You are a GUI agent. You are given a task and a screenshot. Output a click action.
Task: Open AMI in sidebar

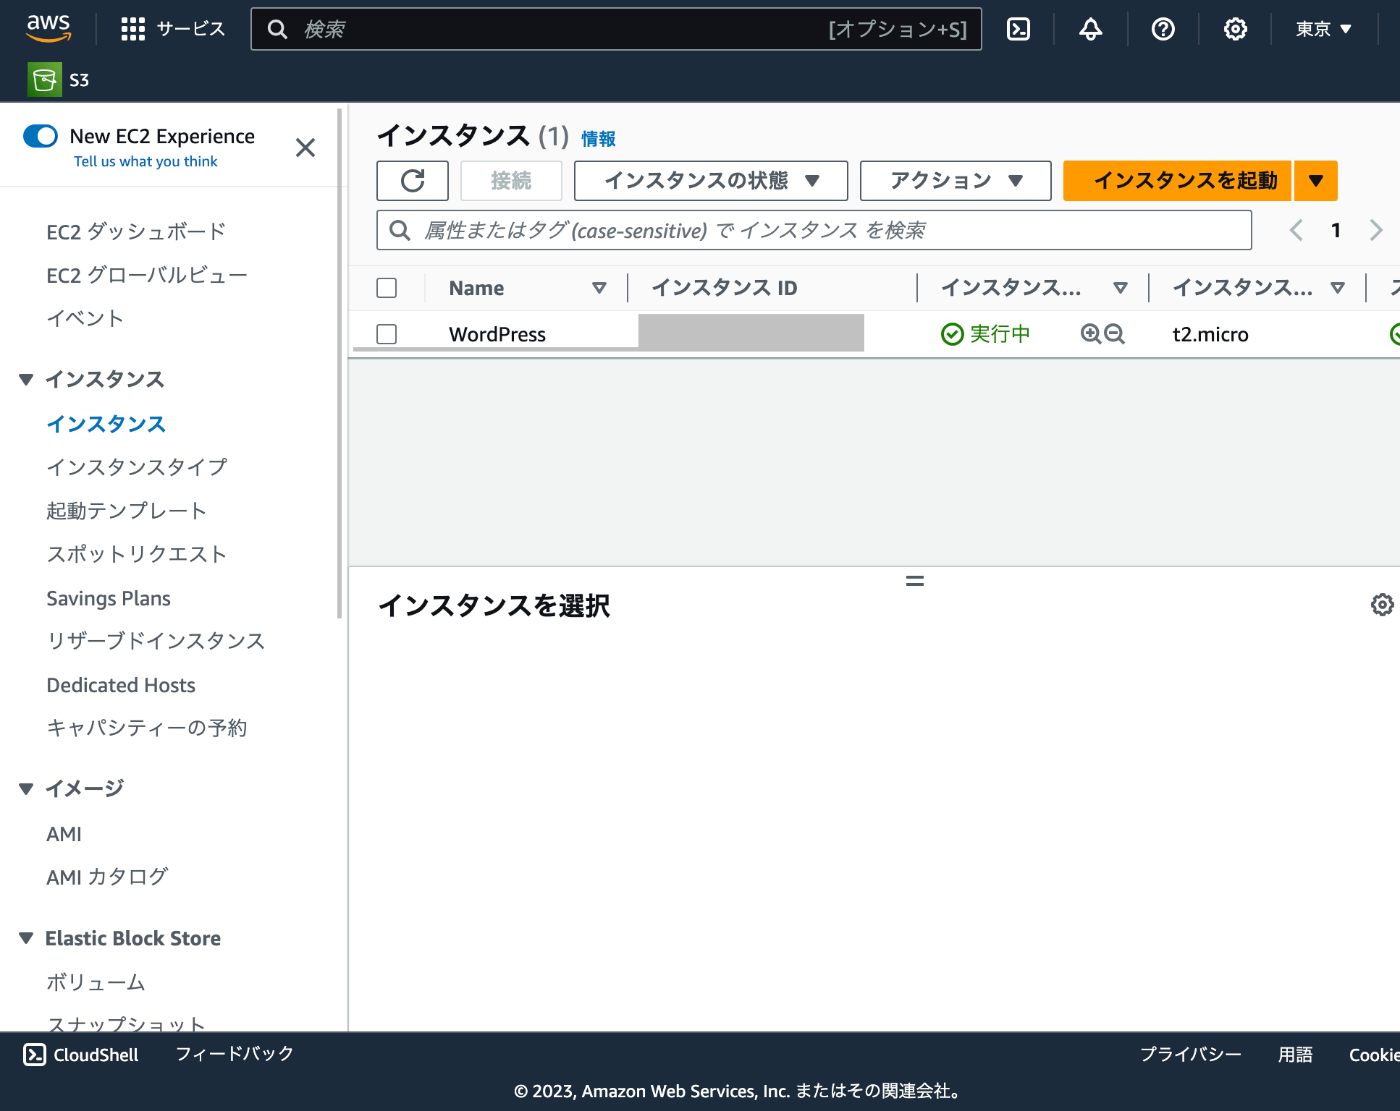click(64, 834)
